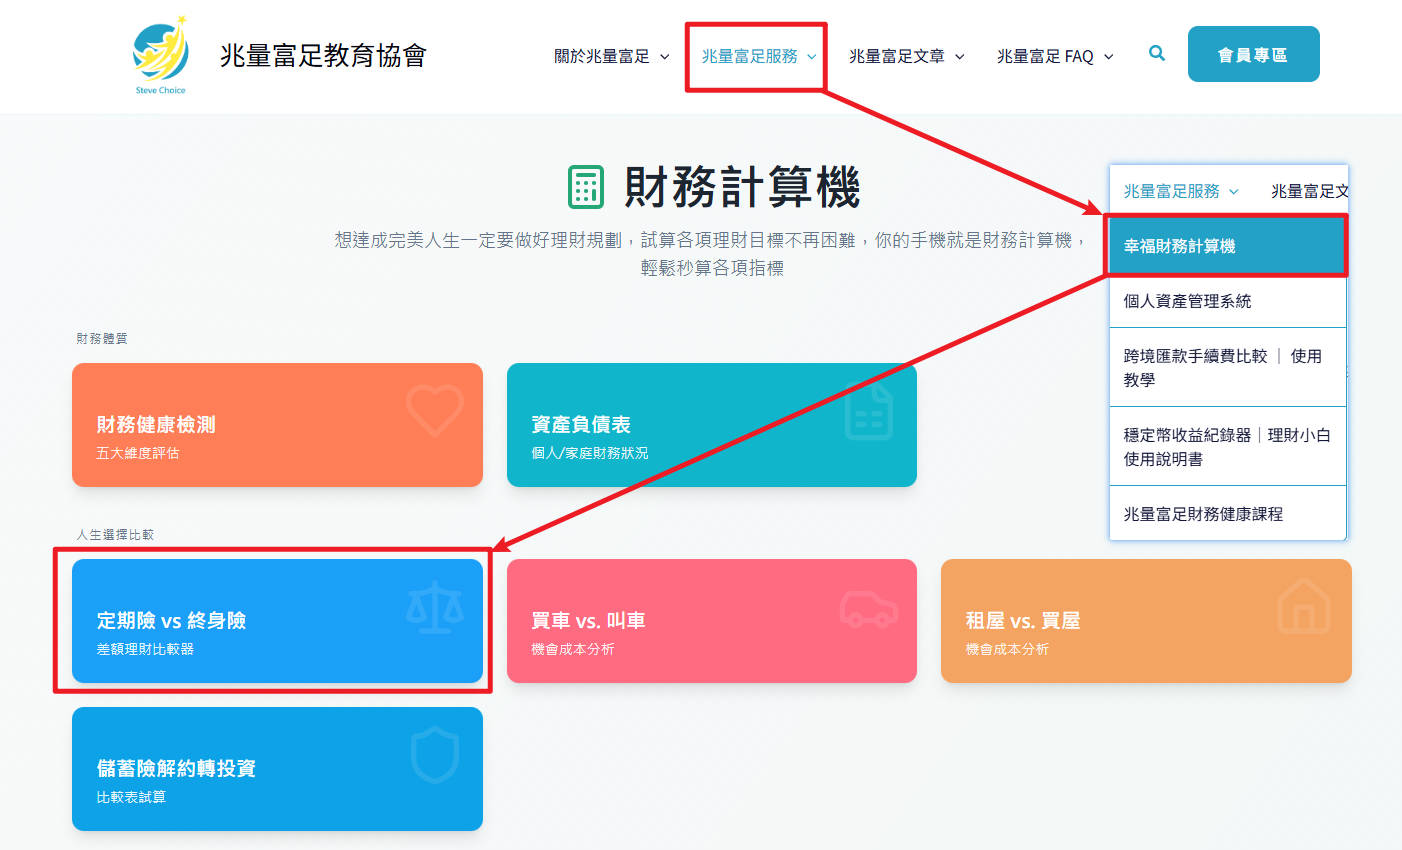Open the 關於兆量富足 nav menu
This screenshot has height=850, width=1402.
[x=612, y=57]
